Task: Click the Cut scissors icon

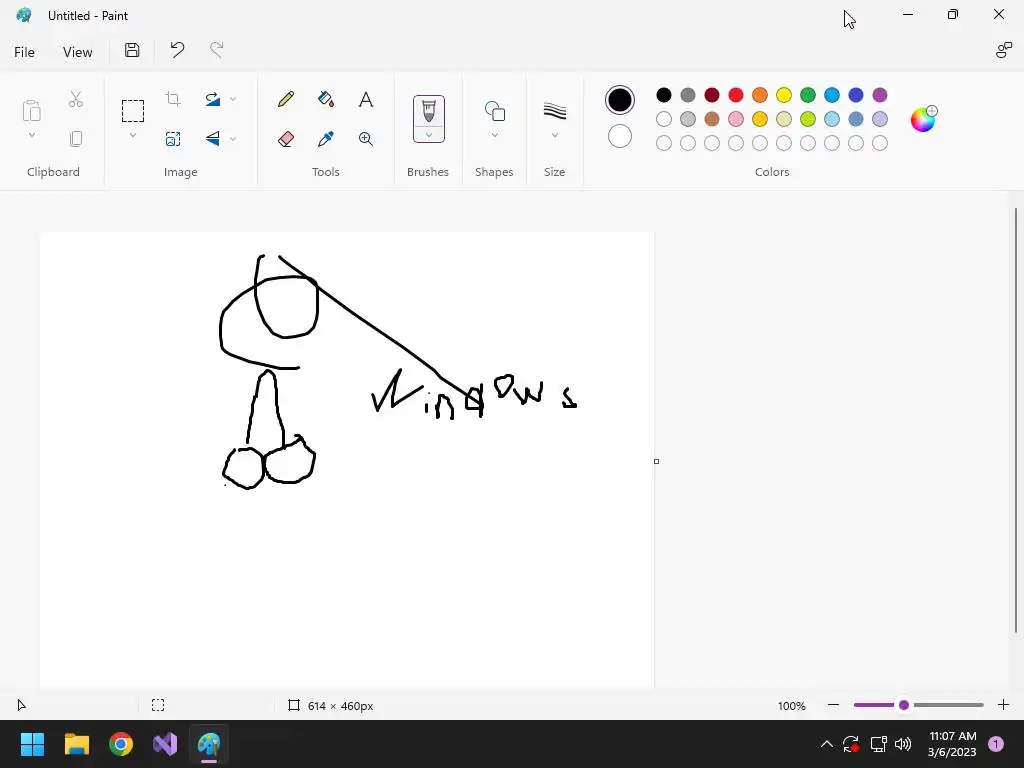Action: (76, 99)
